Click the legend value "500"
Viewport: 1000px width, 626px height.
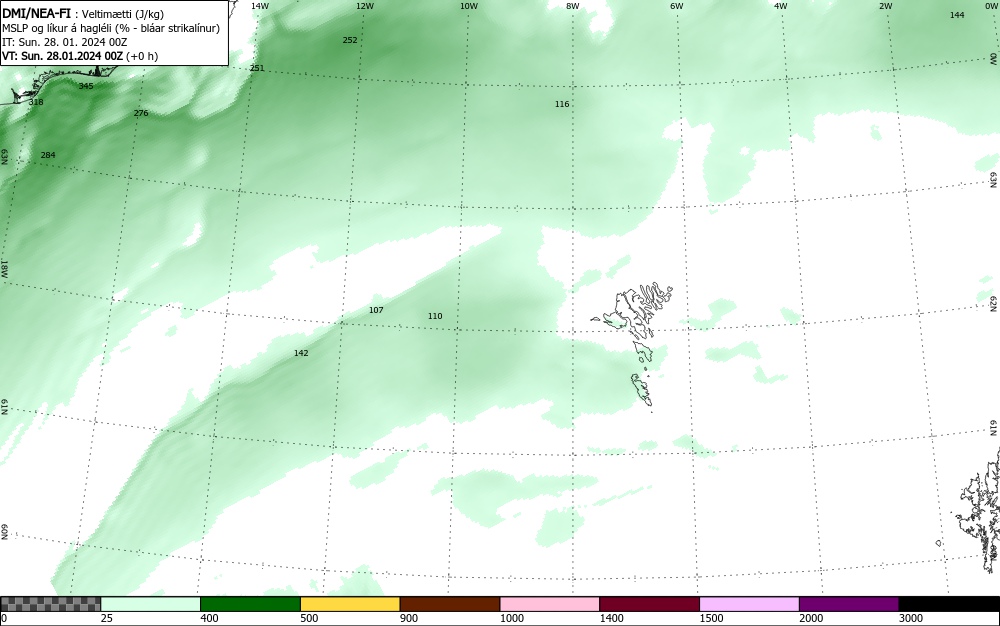(309, 618)
